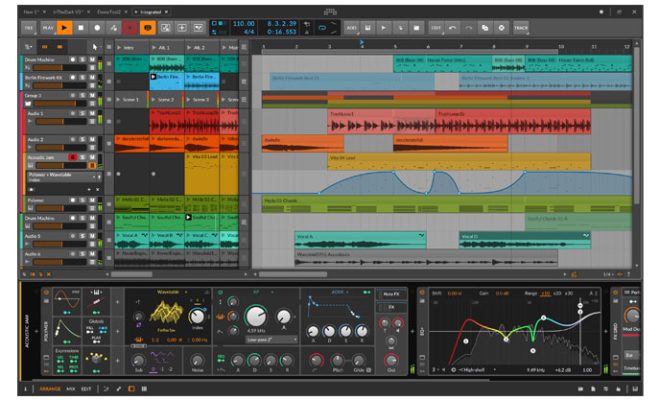
Task: Click the undo arrow icon
Action: click(x=452, y=28)
